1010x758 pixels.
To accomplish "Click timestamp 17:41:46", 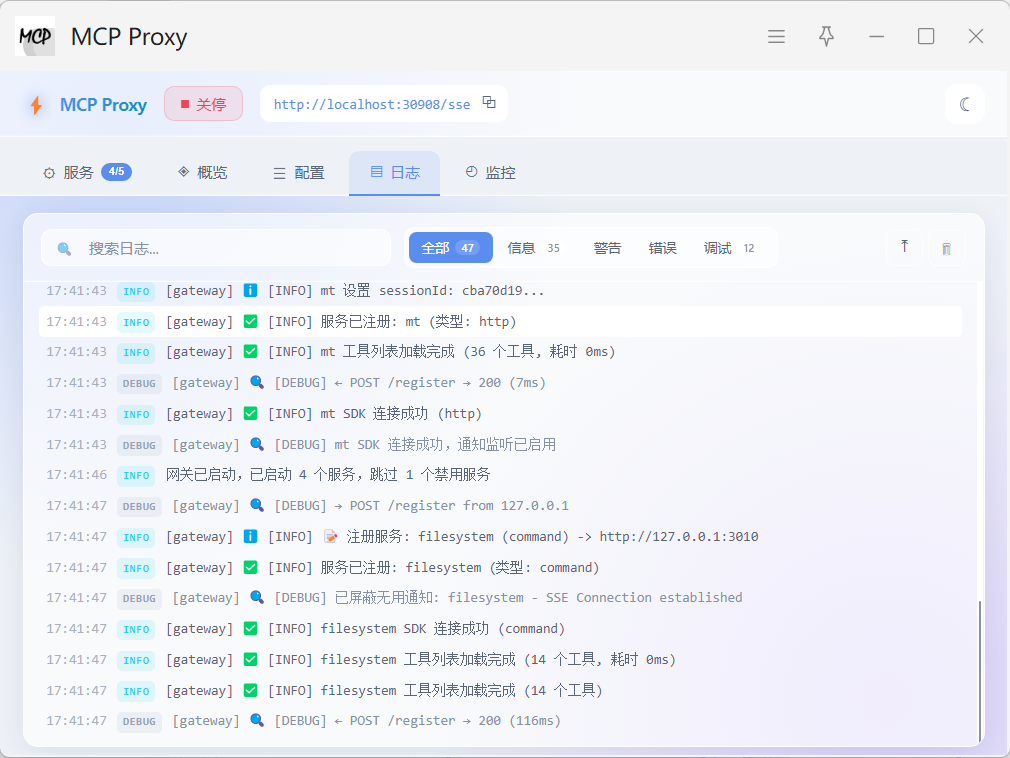I will point(77,475).
